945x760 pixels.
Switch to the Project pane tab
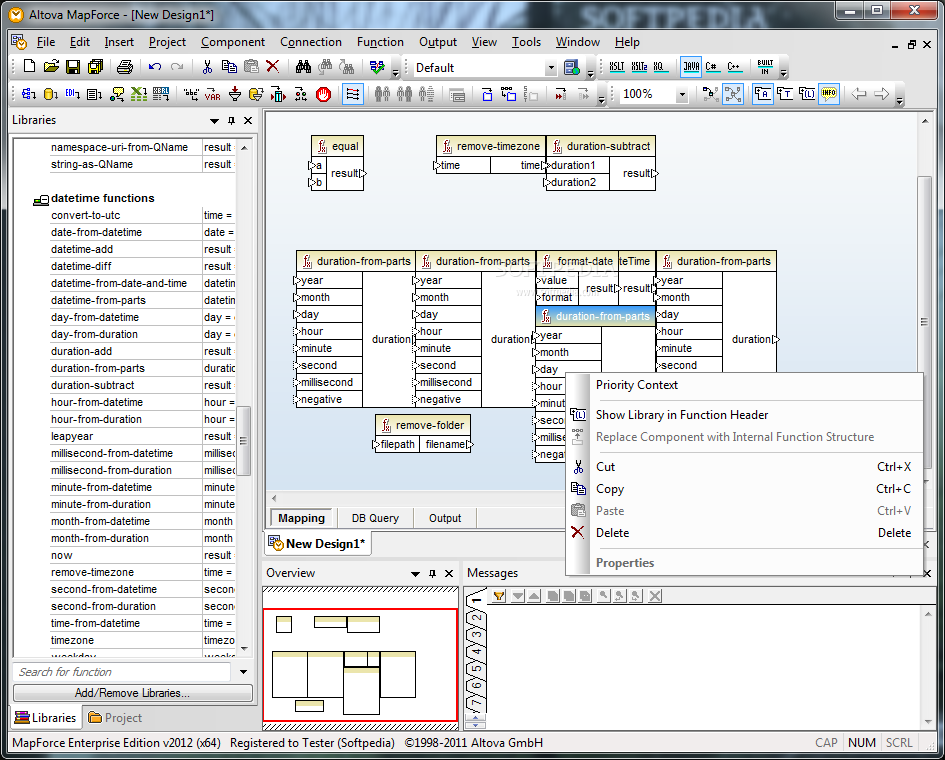[x=115, y=718]
